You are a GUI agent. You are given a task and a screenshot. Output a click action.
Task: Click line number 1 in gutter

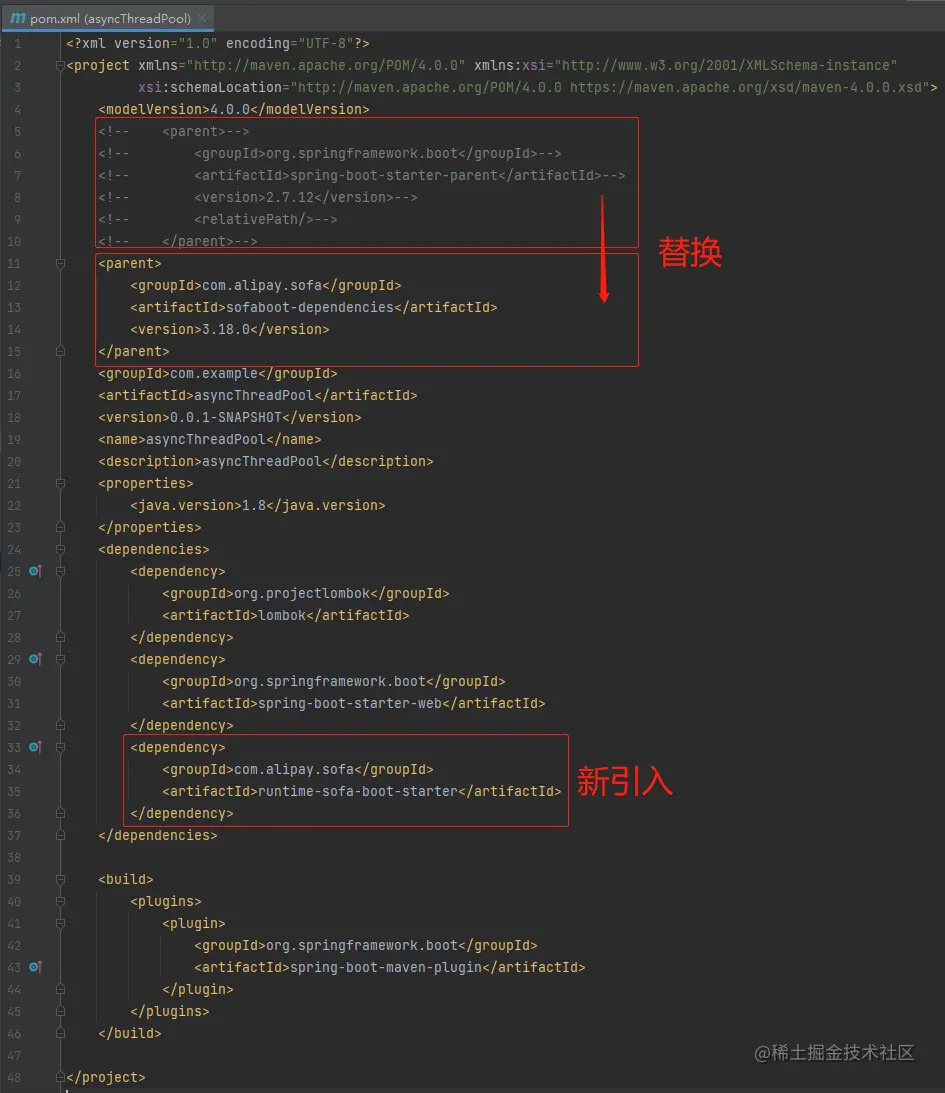click(17, 43)
